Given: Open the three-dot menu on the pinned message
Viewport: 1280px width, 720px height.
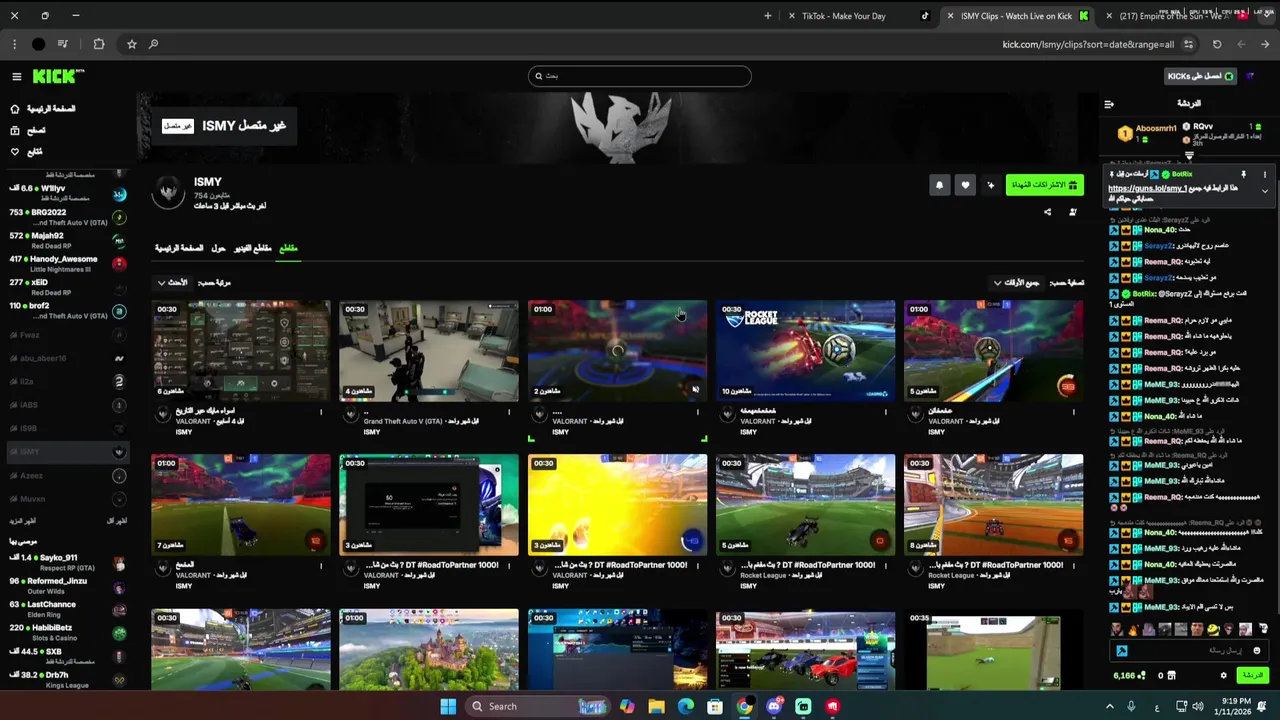Looking at the screenshot, I should [1264, 175].
